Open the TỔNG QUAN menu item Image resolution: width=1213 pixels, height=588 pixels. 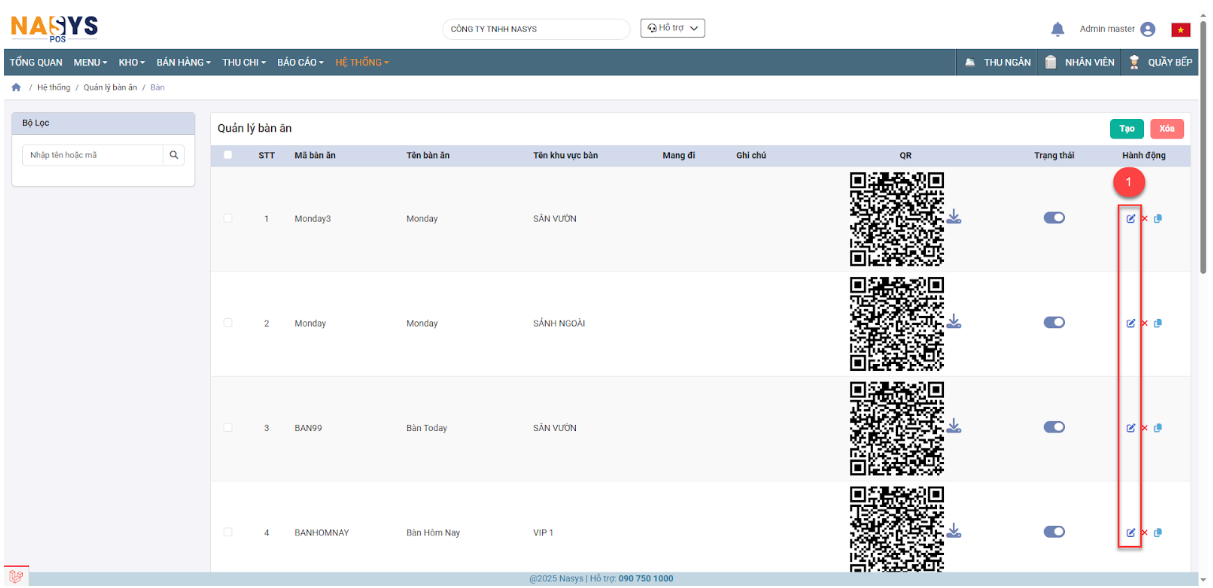pos(36,62)
